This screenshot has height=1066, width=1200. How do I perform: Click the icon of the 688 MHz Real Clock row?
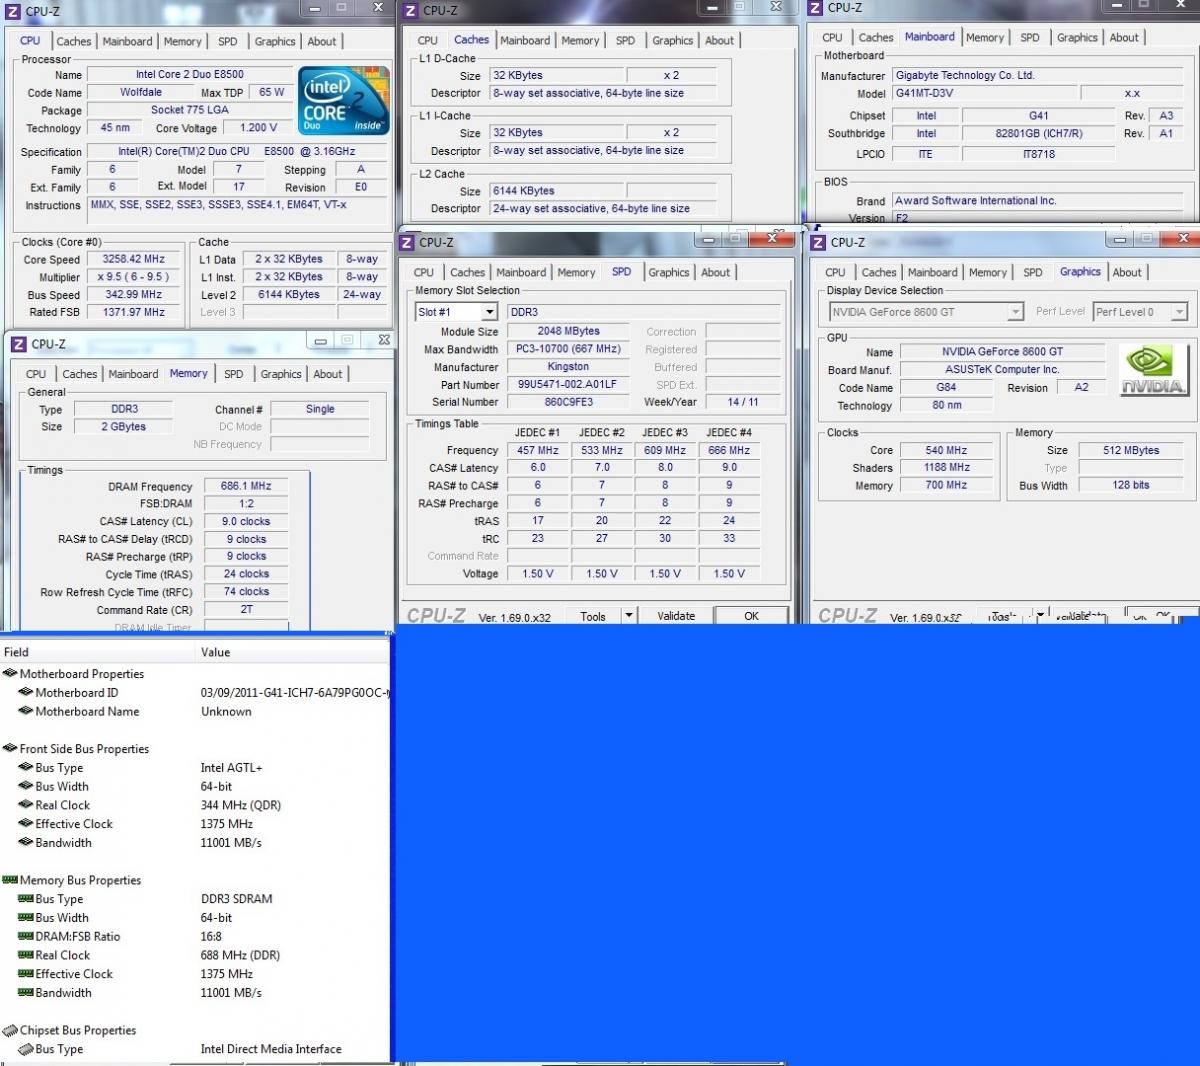tap(26, 955)
